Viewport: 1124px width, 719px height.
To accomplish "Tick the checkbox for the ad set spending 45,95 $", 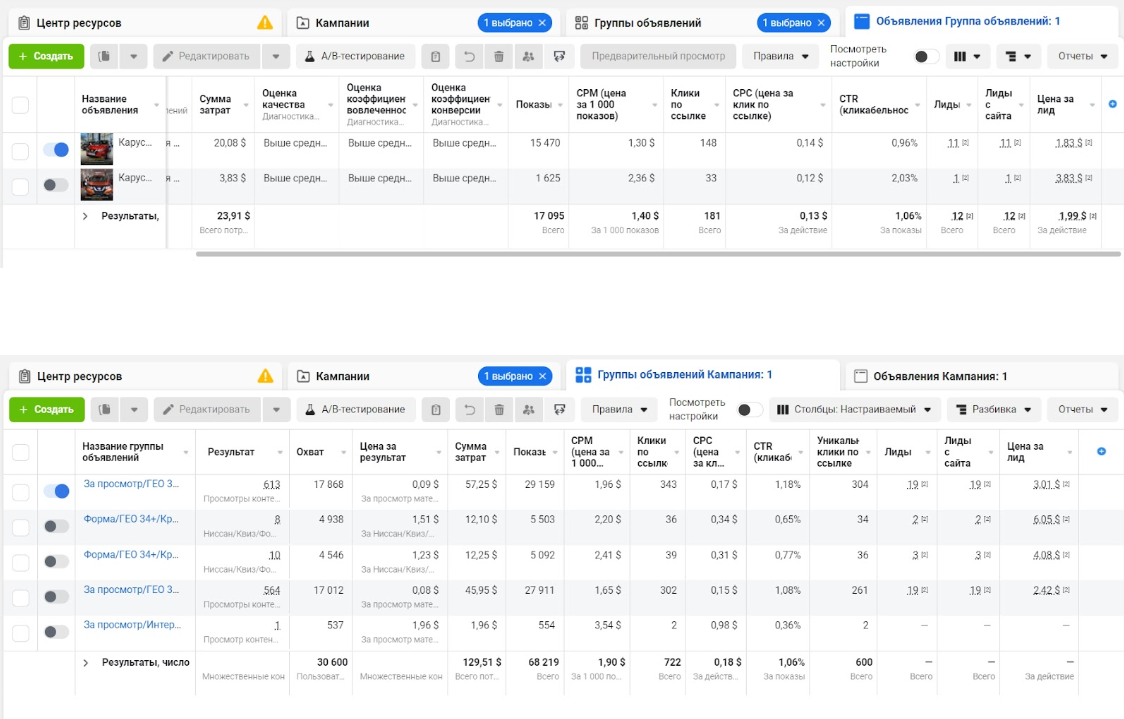I will pos(21,597).
